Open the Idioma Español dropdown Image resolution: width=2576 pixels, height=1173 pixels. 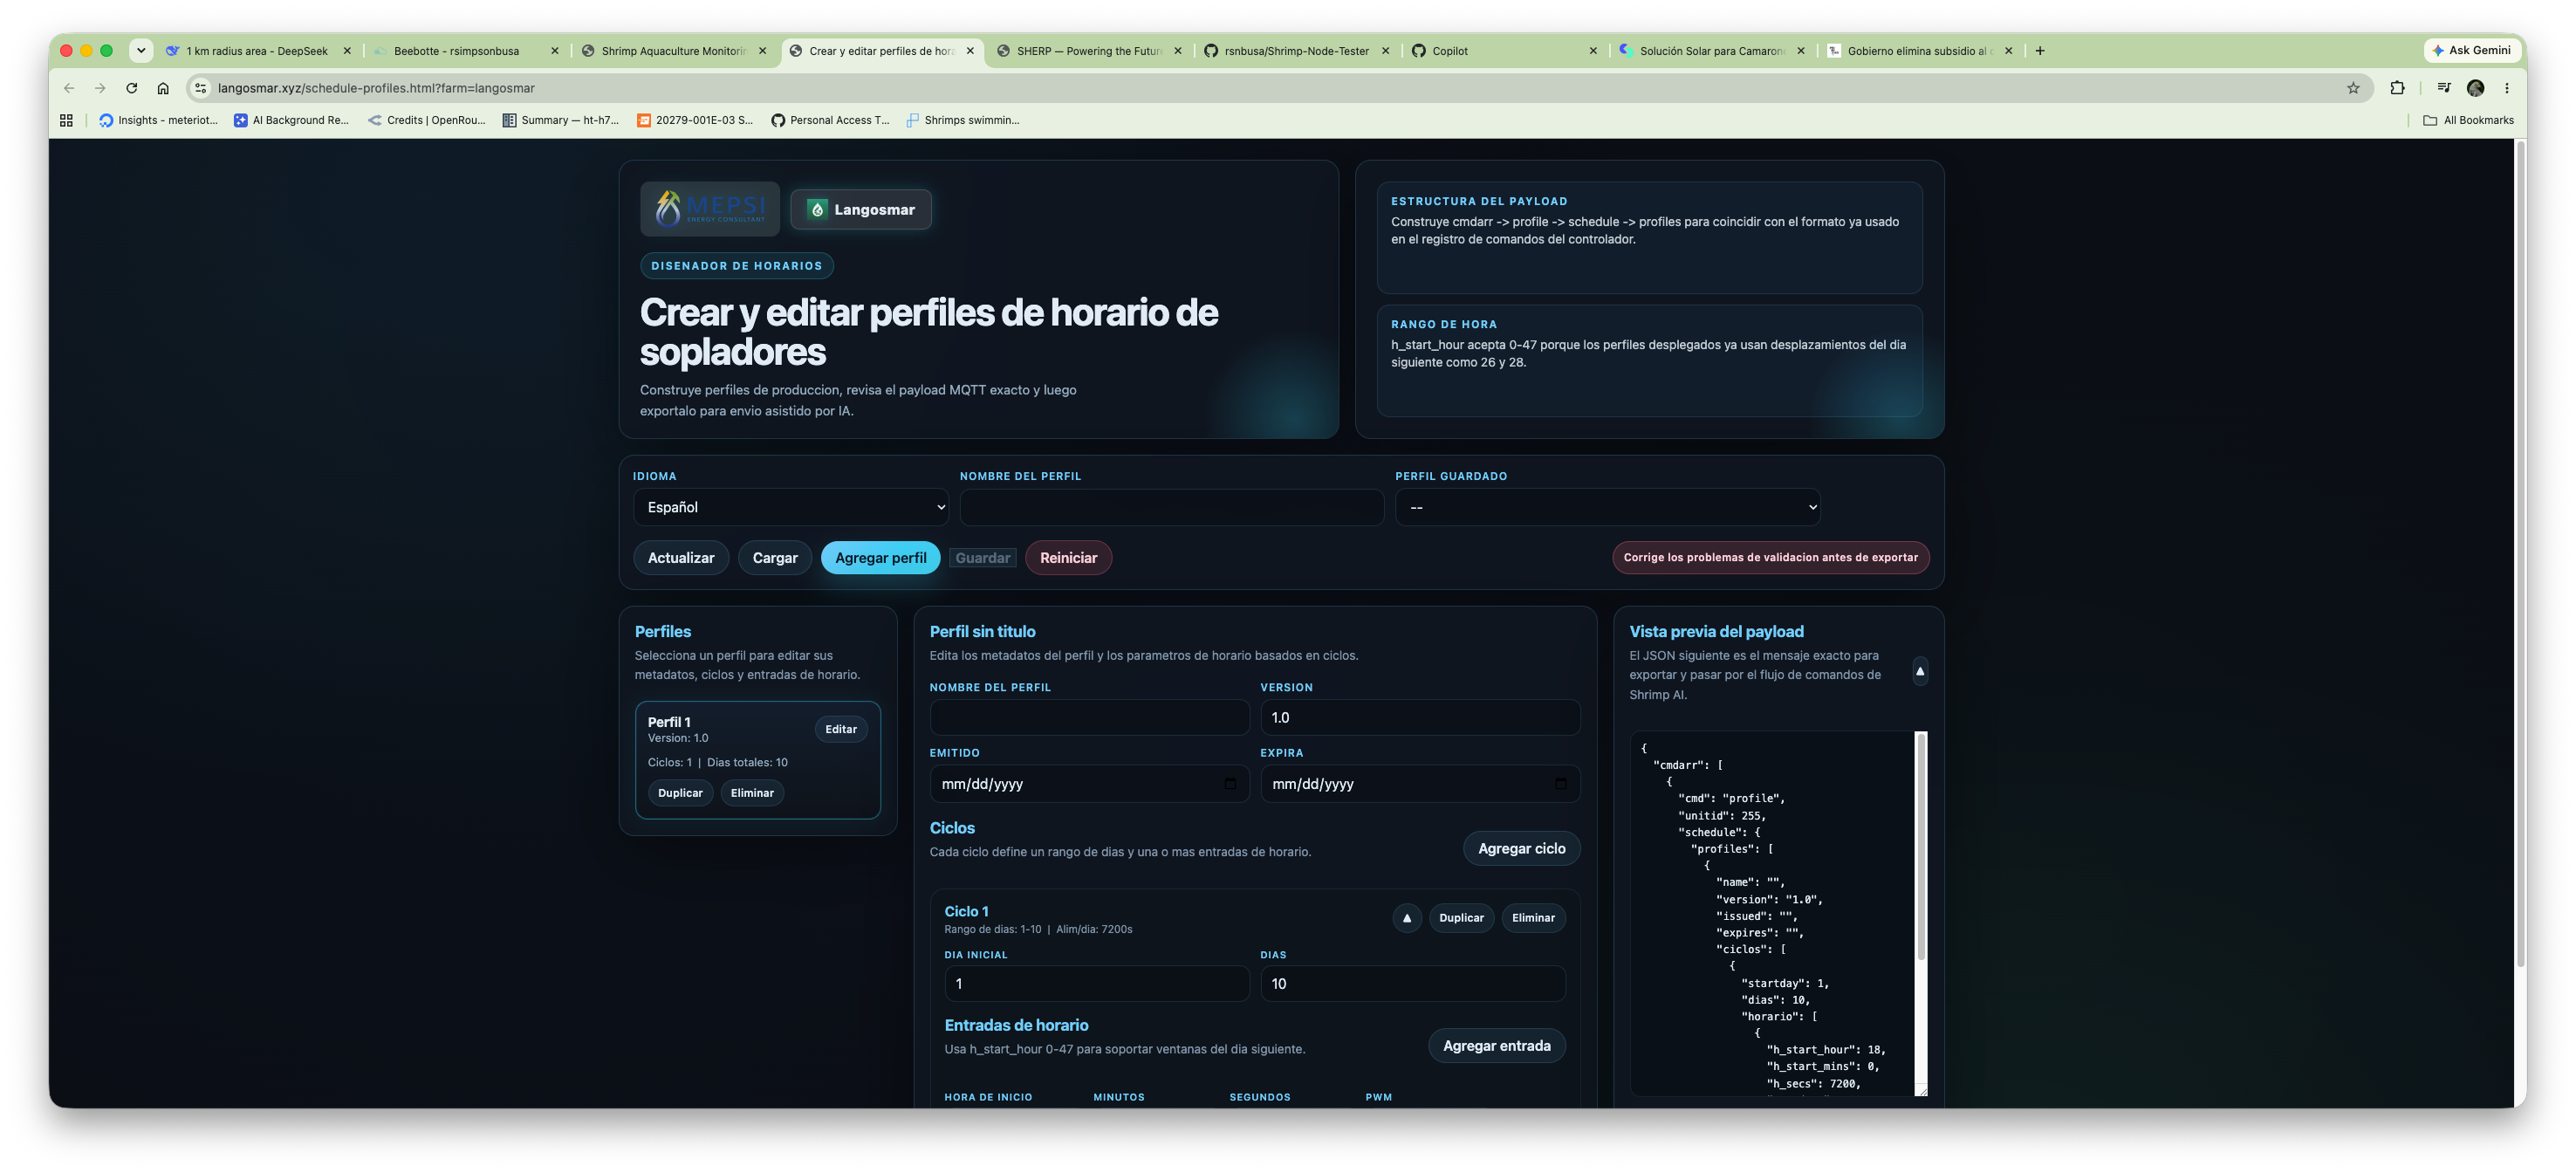coord(791,507)
